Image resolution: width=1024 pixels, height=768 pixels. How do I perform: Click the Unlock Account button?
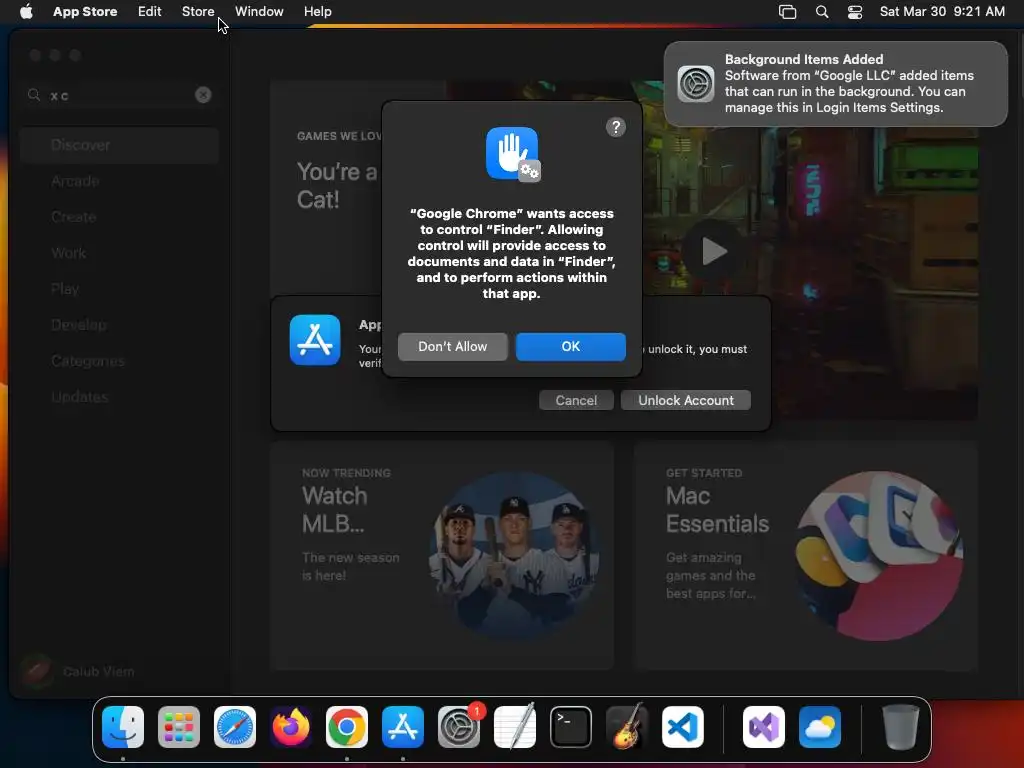pyautogui.click(x=686, y=400)
